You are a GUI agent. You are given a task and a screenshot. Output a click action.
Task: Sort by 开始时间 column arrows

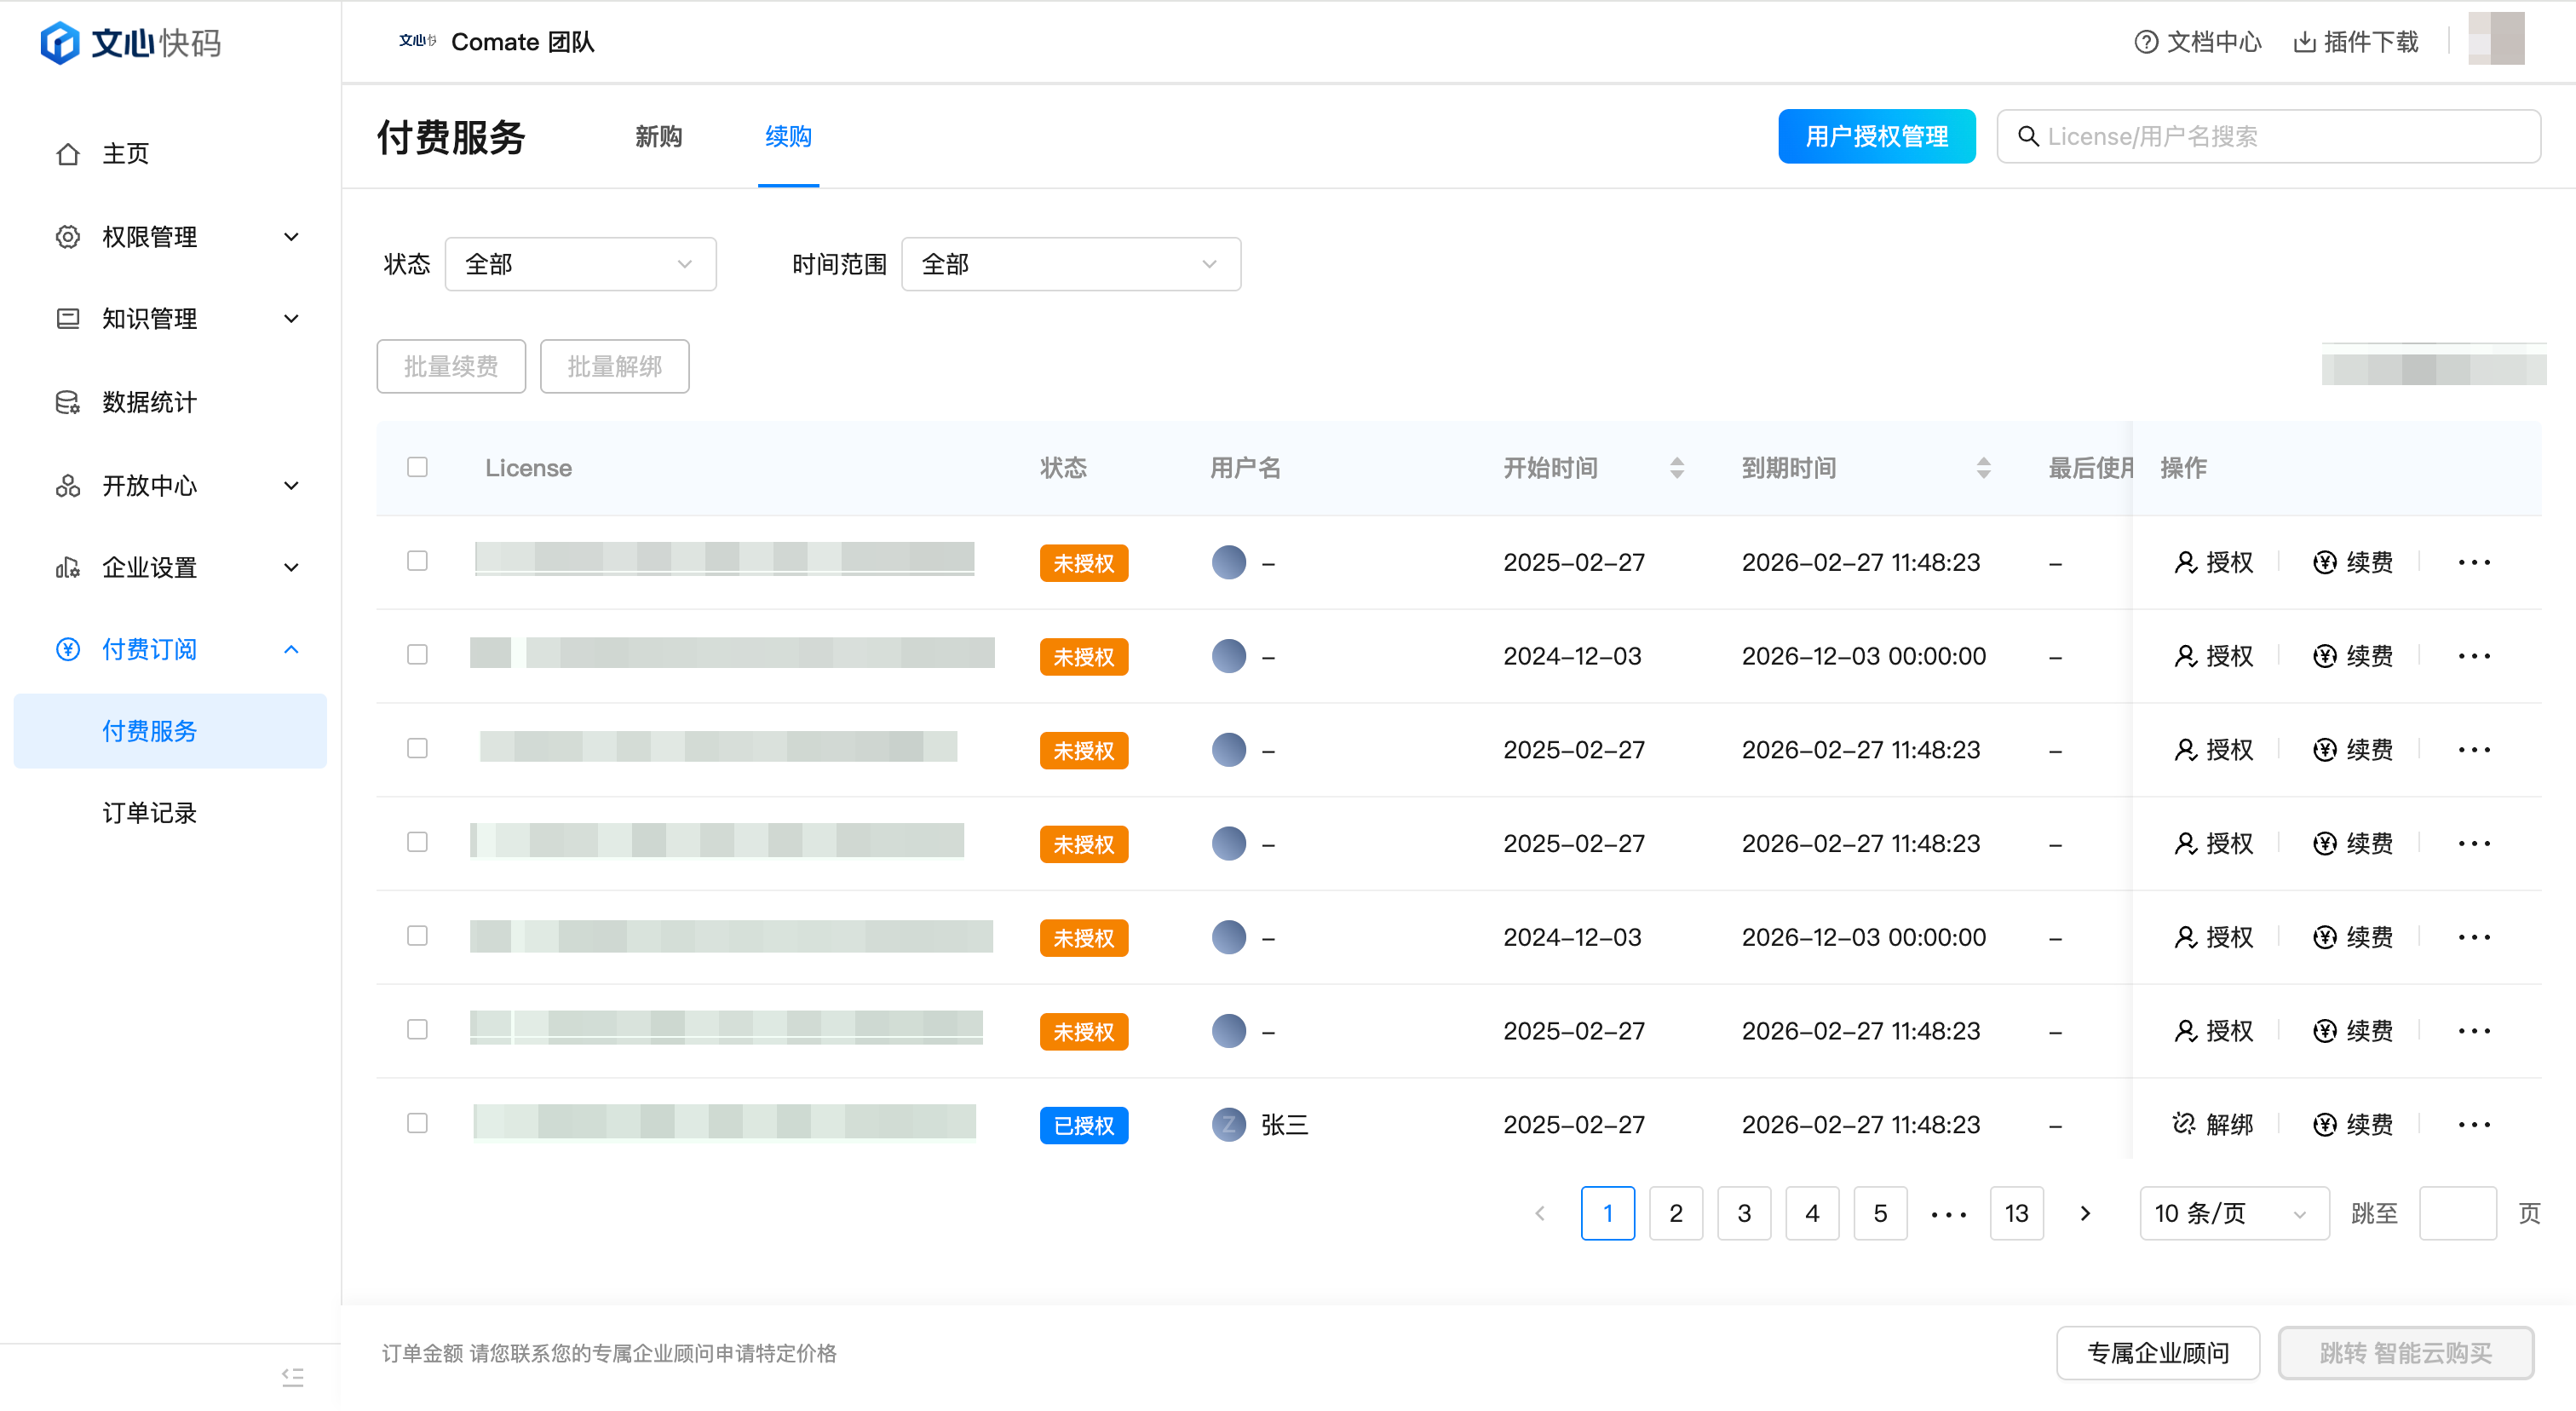(x=1677, y=468)
